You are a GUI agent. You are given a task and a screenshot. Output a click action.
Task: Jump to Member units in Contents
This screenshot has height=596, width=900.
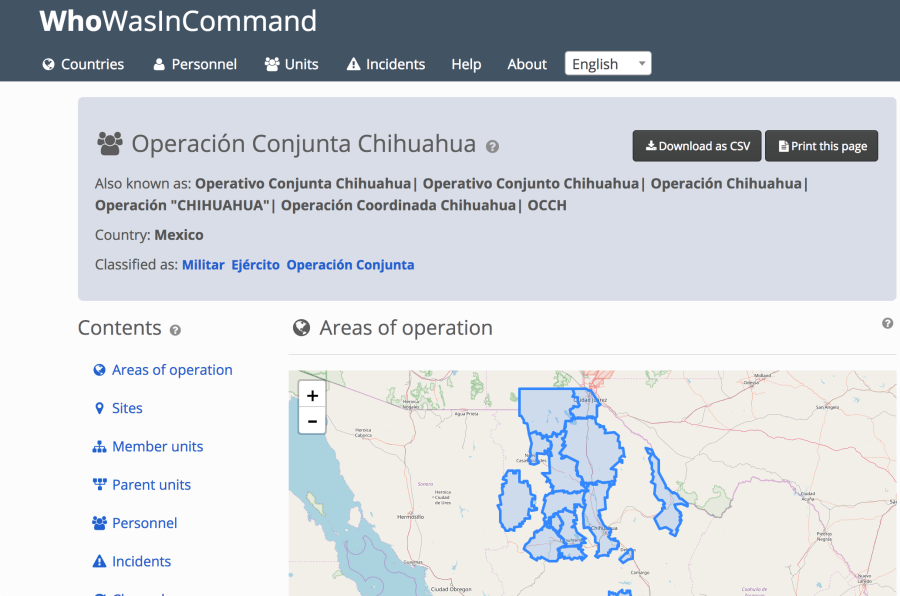[157, 447]
